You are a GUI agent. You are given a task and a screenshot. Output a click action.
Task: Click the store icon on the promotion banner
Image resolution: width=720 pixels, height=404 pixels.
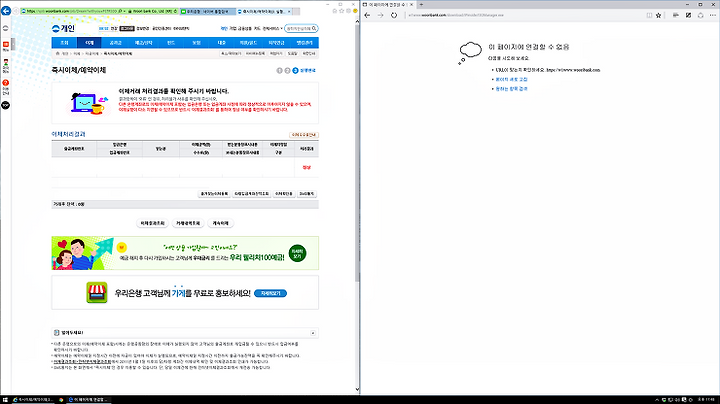click(x=96, y=292)
